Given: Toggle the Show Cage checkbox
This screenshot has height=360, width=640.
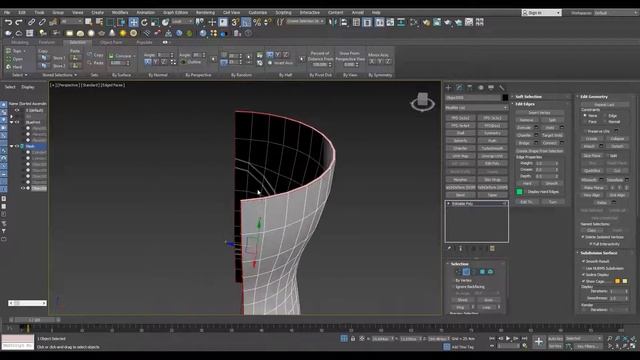Looking at the screenshot, I should (583, 281).
